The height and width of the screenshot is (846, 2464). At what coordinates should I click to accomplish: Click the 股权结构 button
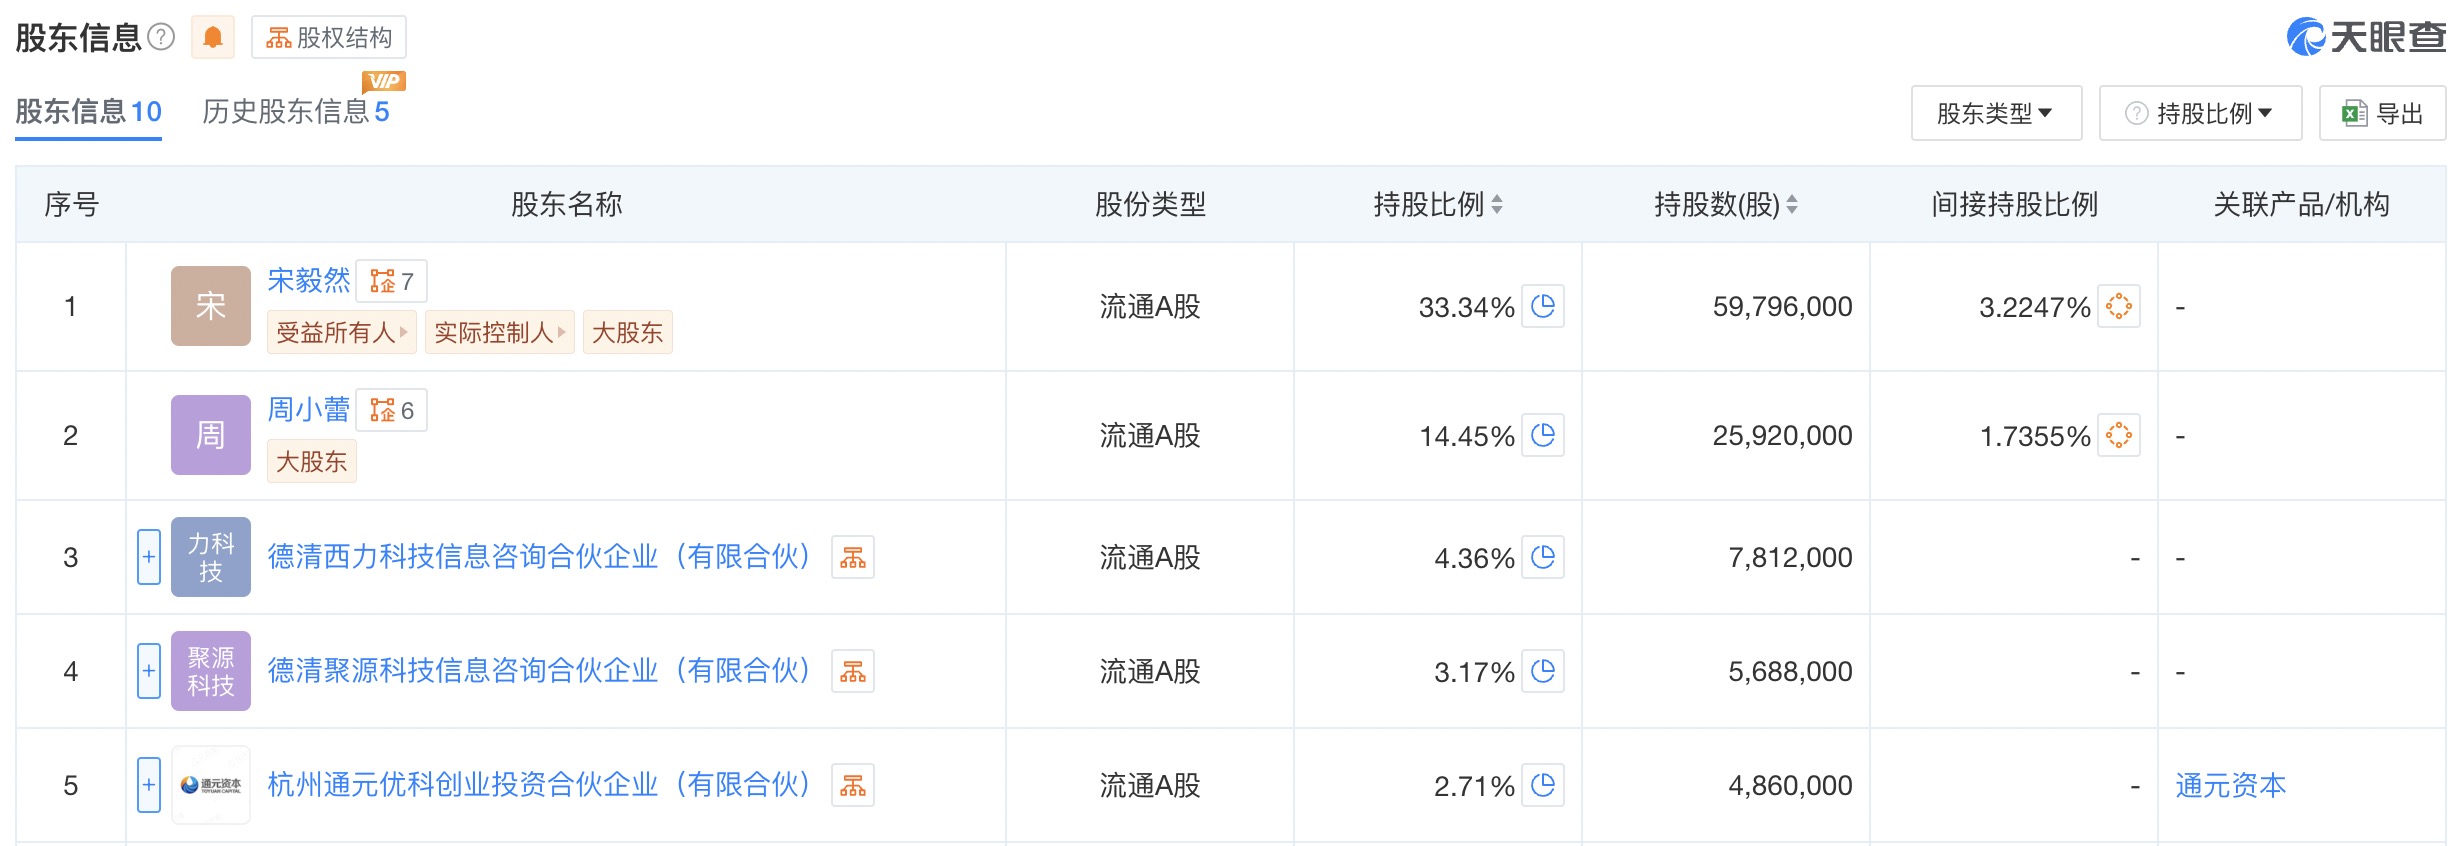click(x=328, y=38)
